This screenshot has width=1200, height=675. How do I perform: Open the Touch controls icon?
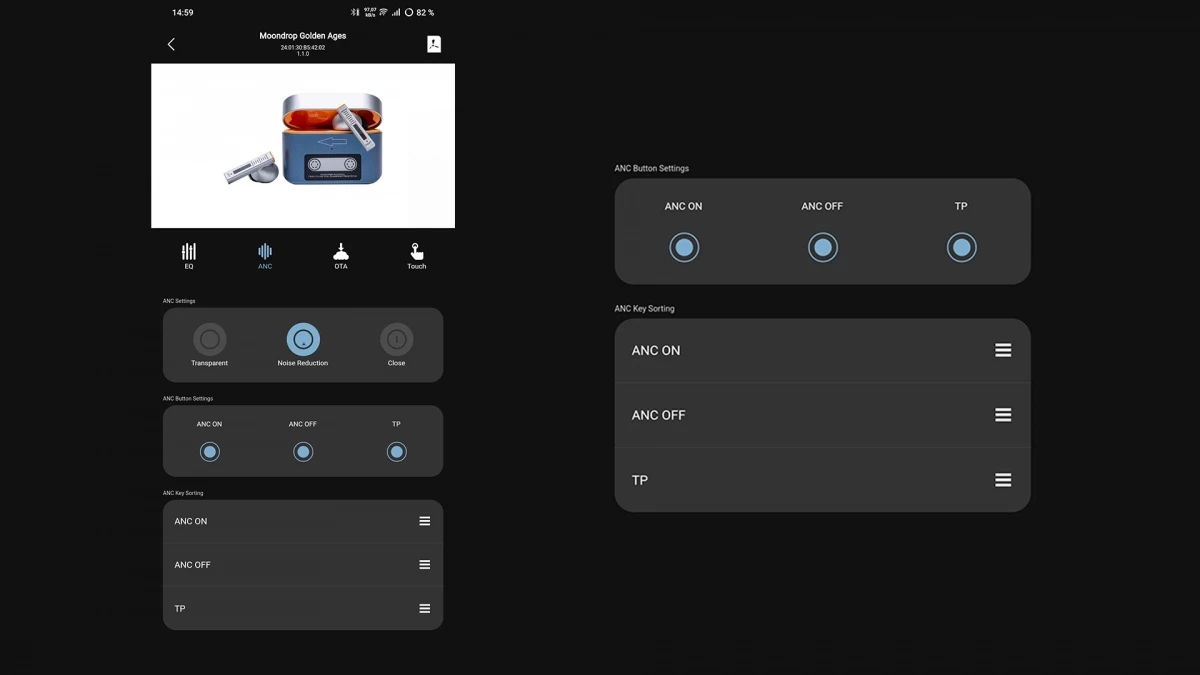pos(417,252)
